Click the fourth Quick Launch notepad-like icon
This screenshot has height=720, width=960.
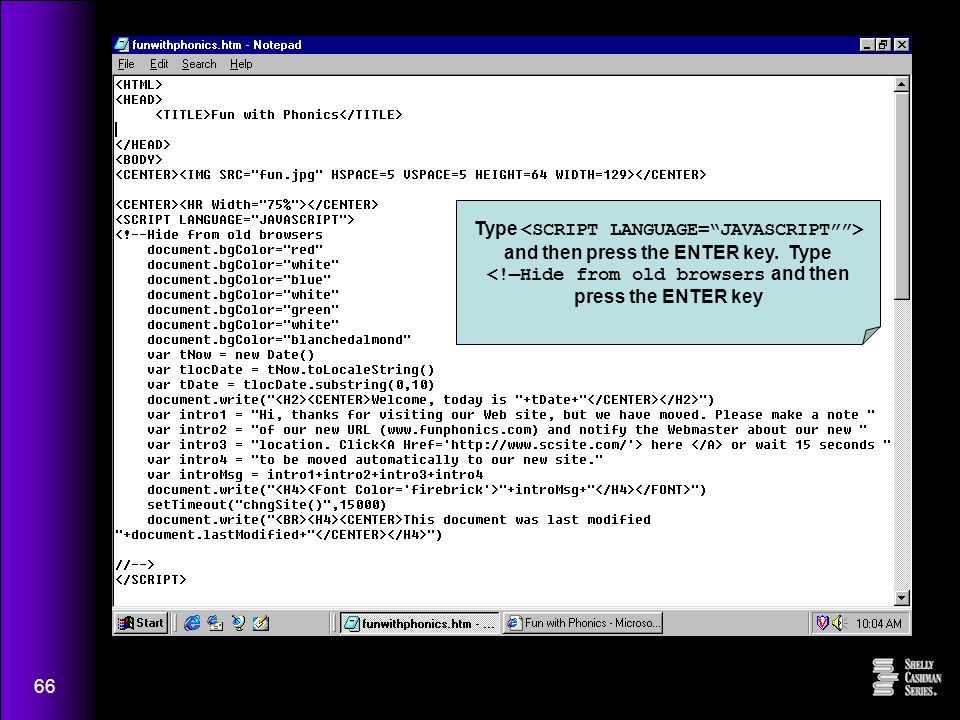(x=261, y=623)
